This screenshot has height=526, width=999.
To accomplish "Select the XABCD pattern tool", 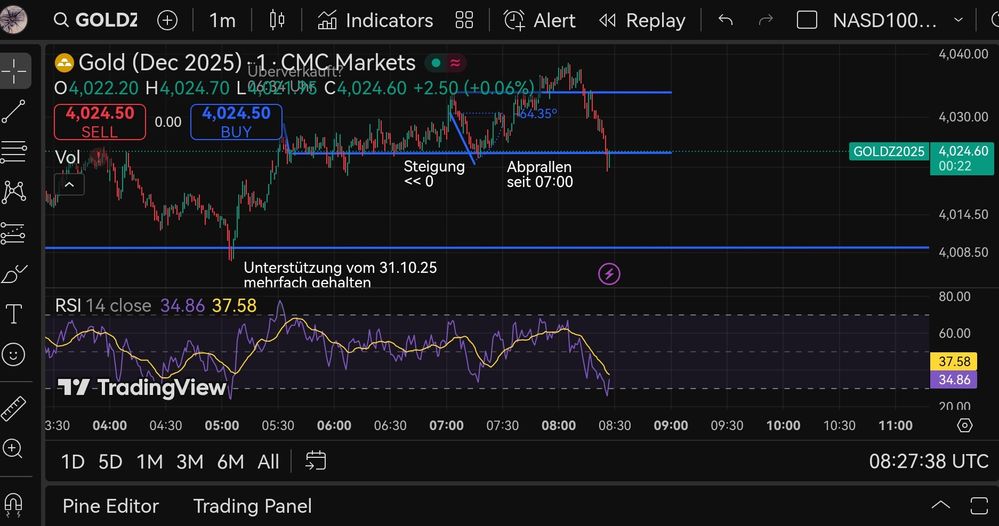I will 14,192.
